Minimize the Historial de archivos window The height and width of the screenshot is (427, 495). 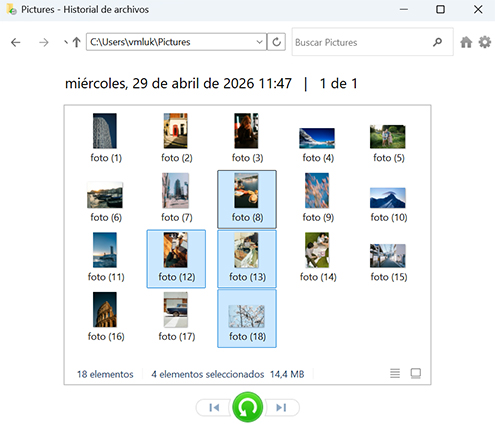[x=404, y=9]
